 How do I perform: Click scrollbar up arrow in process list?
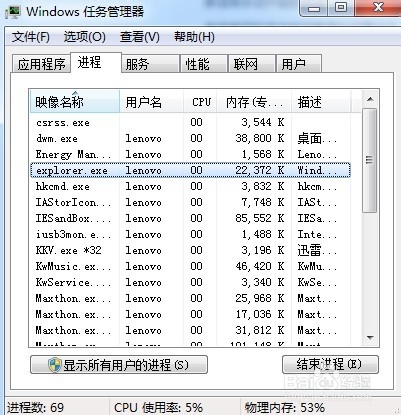tap(370, 99)
